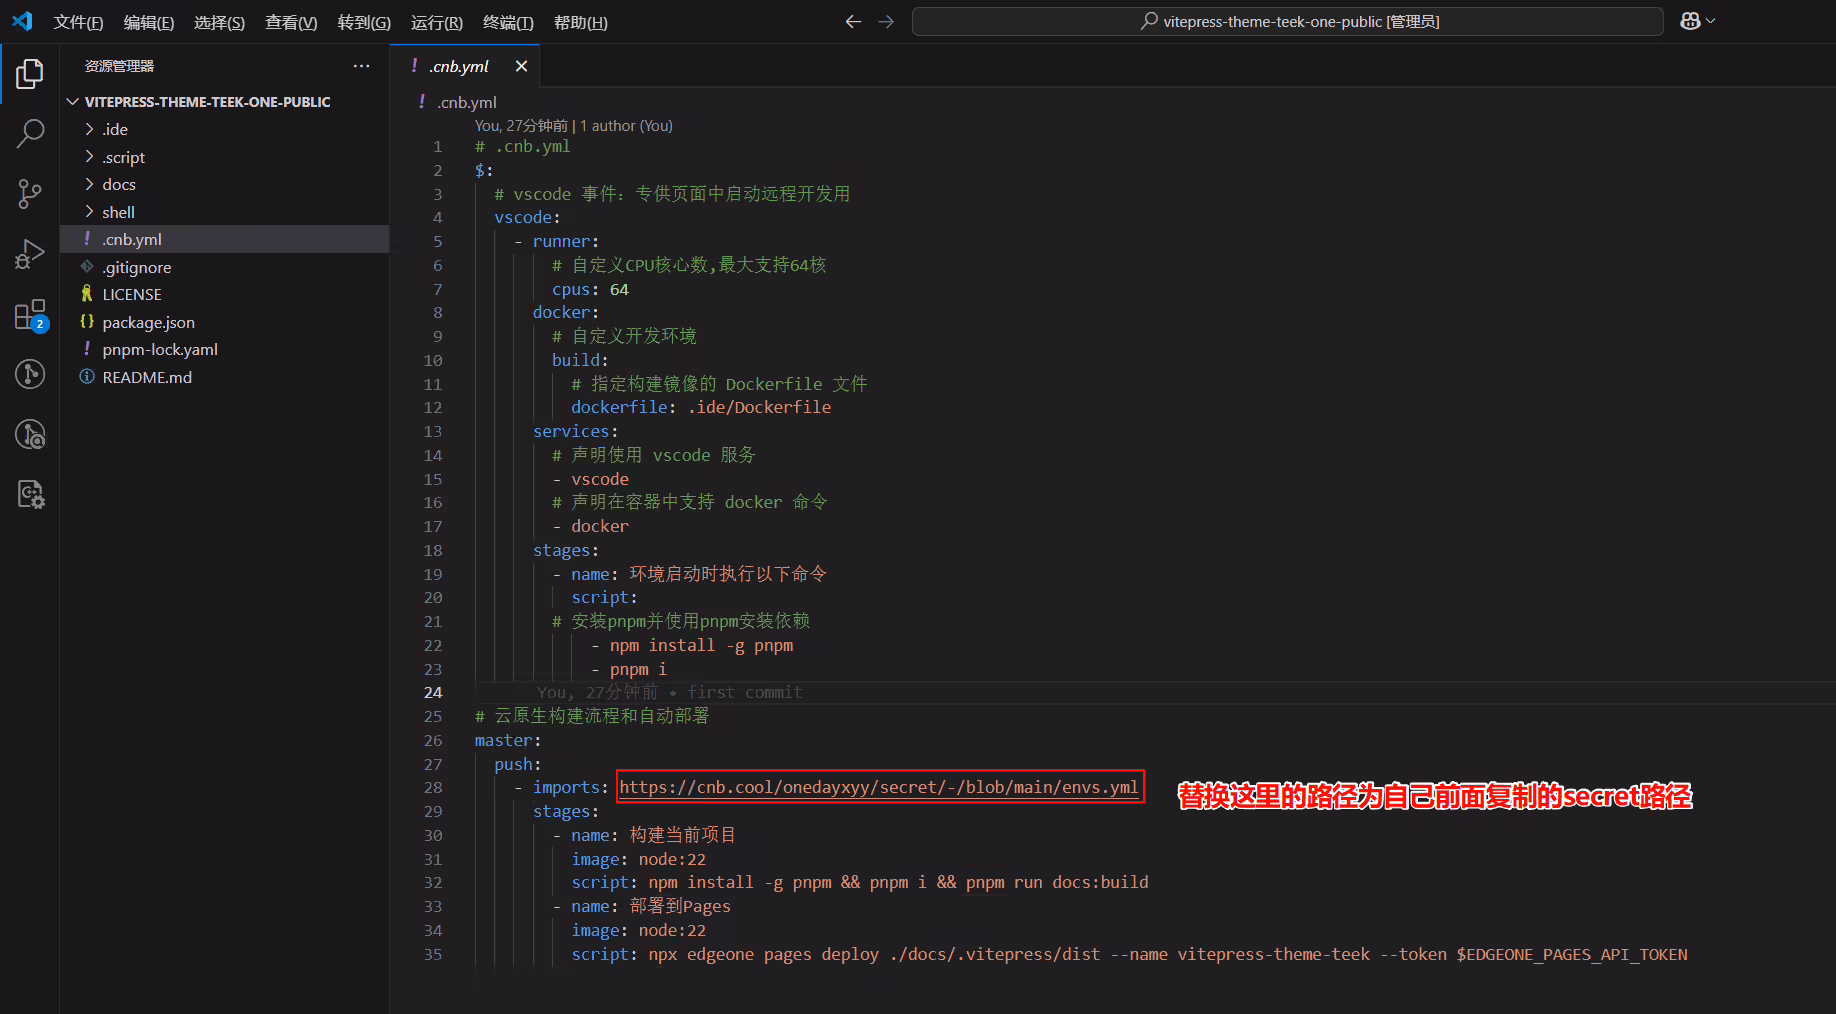
Task: Click the 'first commit' inline blame text
Action: pos(744,692)
